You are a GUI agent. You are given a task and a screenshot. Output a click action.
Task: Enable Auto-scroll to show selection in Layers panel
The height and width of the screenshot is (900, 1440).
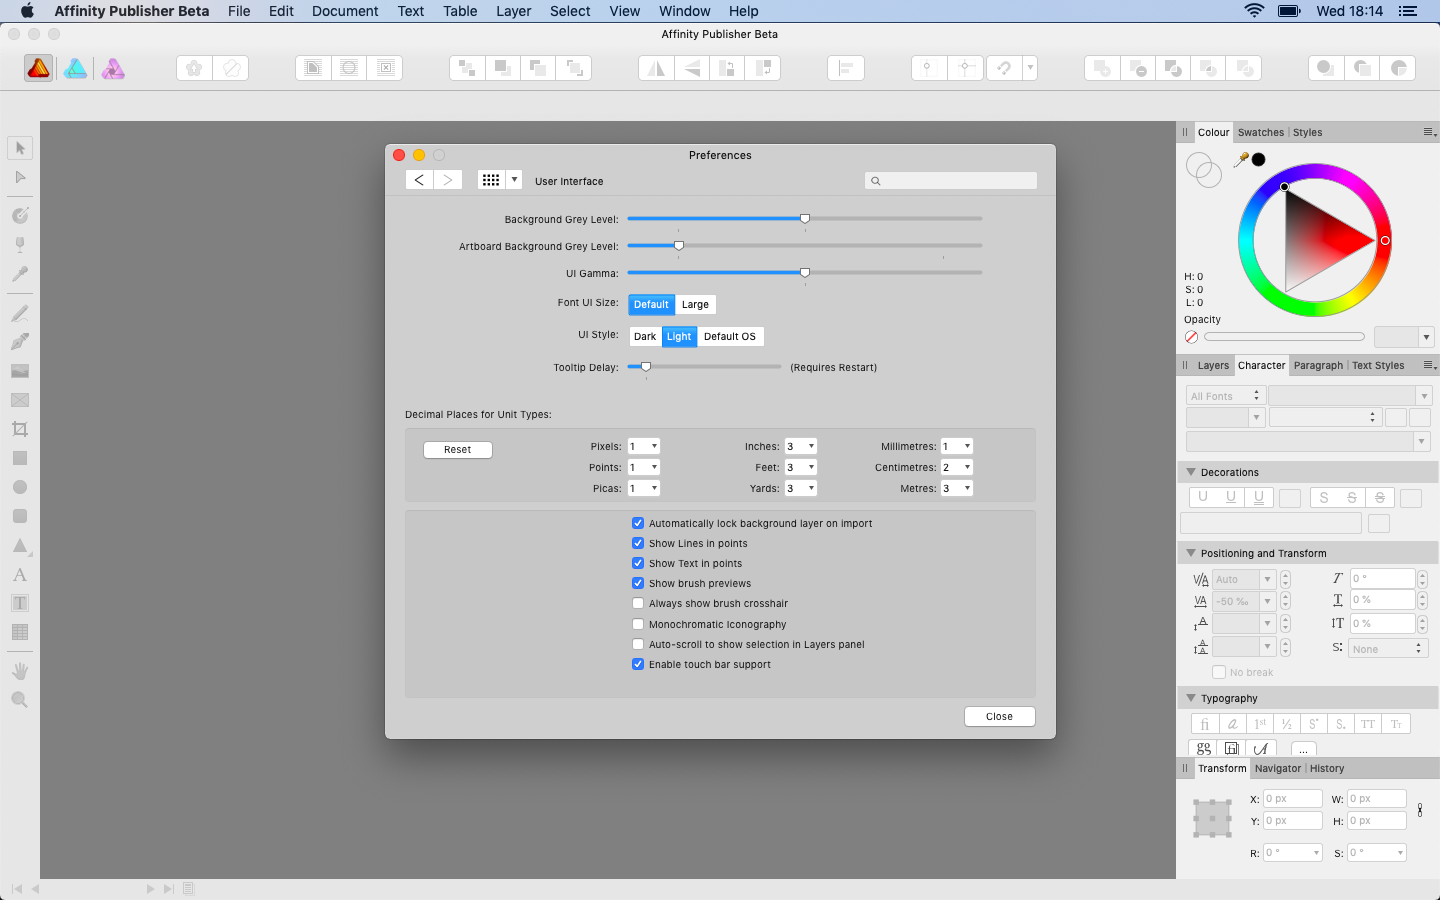click(638, 644)
